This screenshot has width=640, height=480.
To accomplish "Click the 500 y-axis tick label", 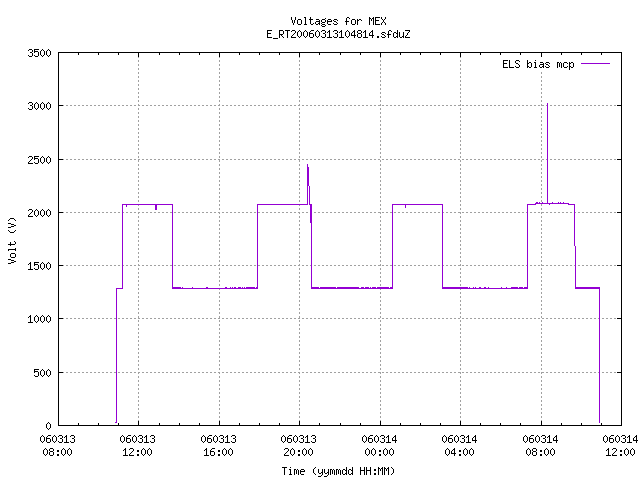I will point(42,373).
